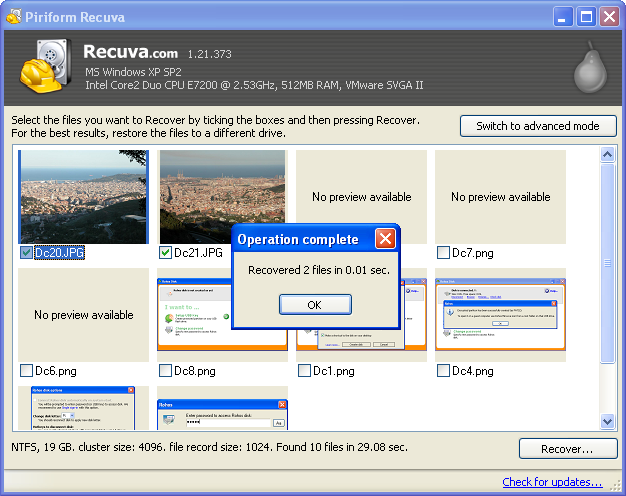Click the window resize grip in corner
This screenshot has width=626, height=496.
pos(617,485)
